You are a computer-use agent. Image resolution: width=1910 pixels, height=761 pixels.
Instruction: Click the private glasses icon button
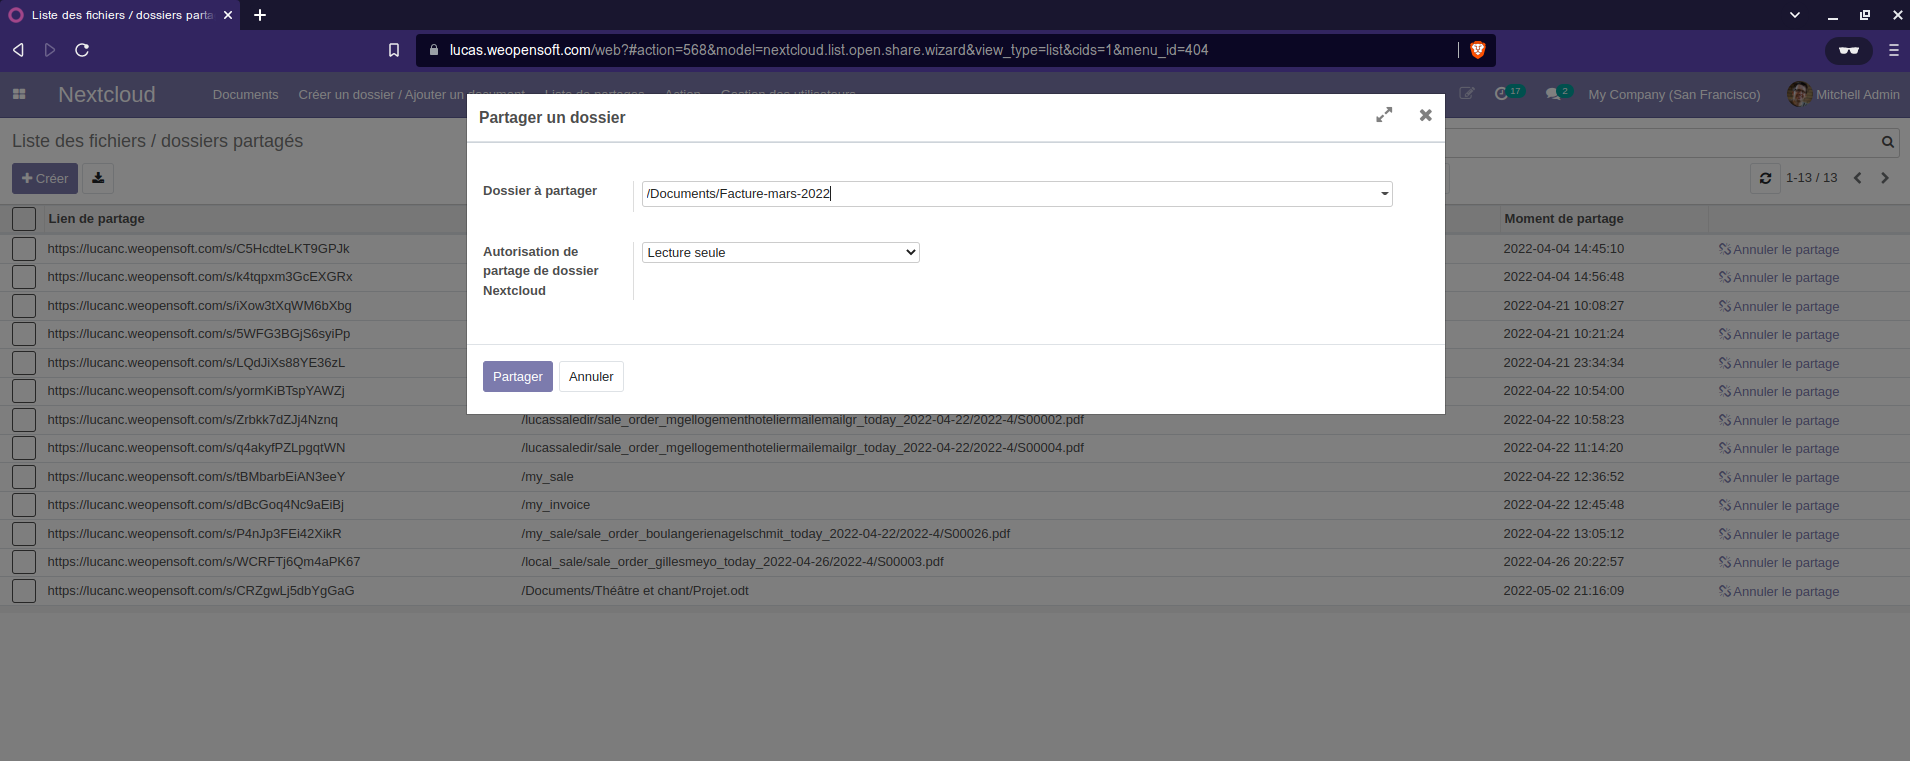tap(1849, 50)
